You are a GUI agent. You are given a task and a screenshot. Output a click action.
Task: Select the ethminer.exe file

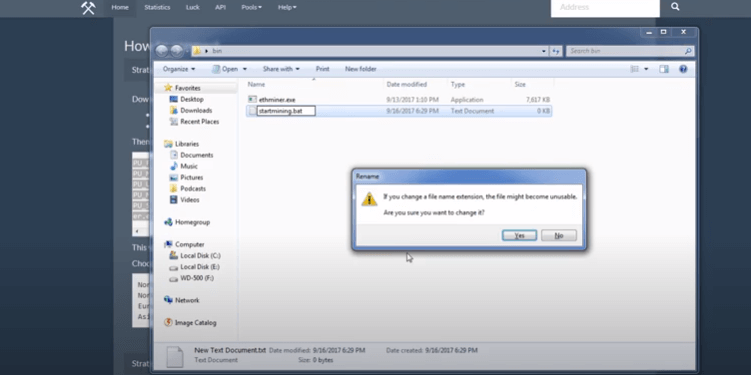277,100
